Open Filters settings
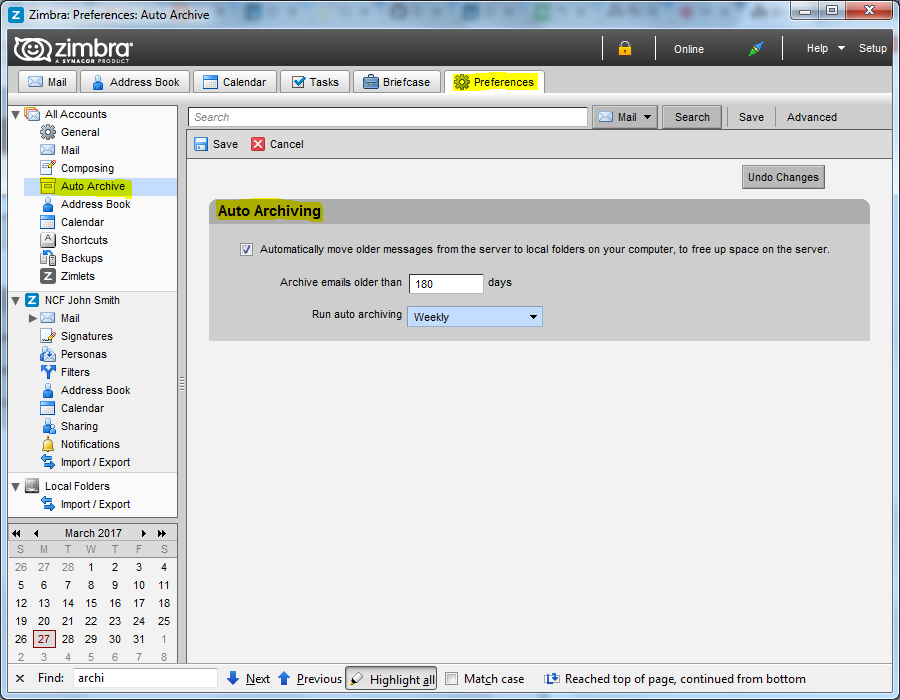 [75, 372]
